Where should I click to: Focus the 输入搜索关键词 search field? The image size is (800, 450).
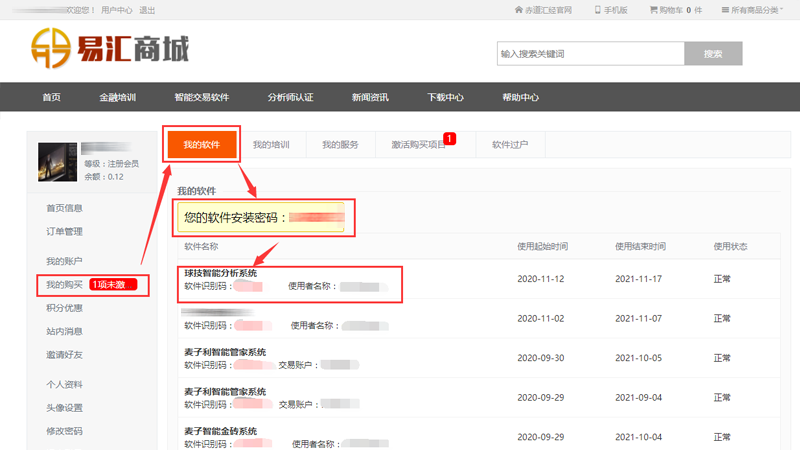click(590, 54)
